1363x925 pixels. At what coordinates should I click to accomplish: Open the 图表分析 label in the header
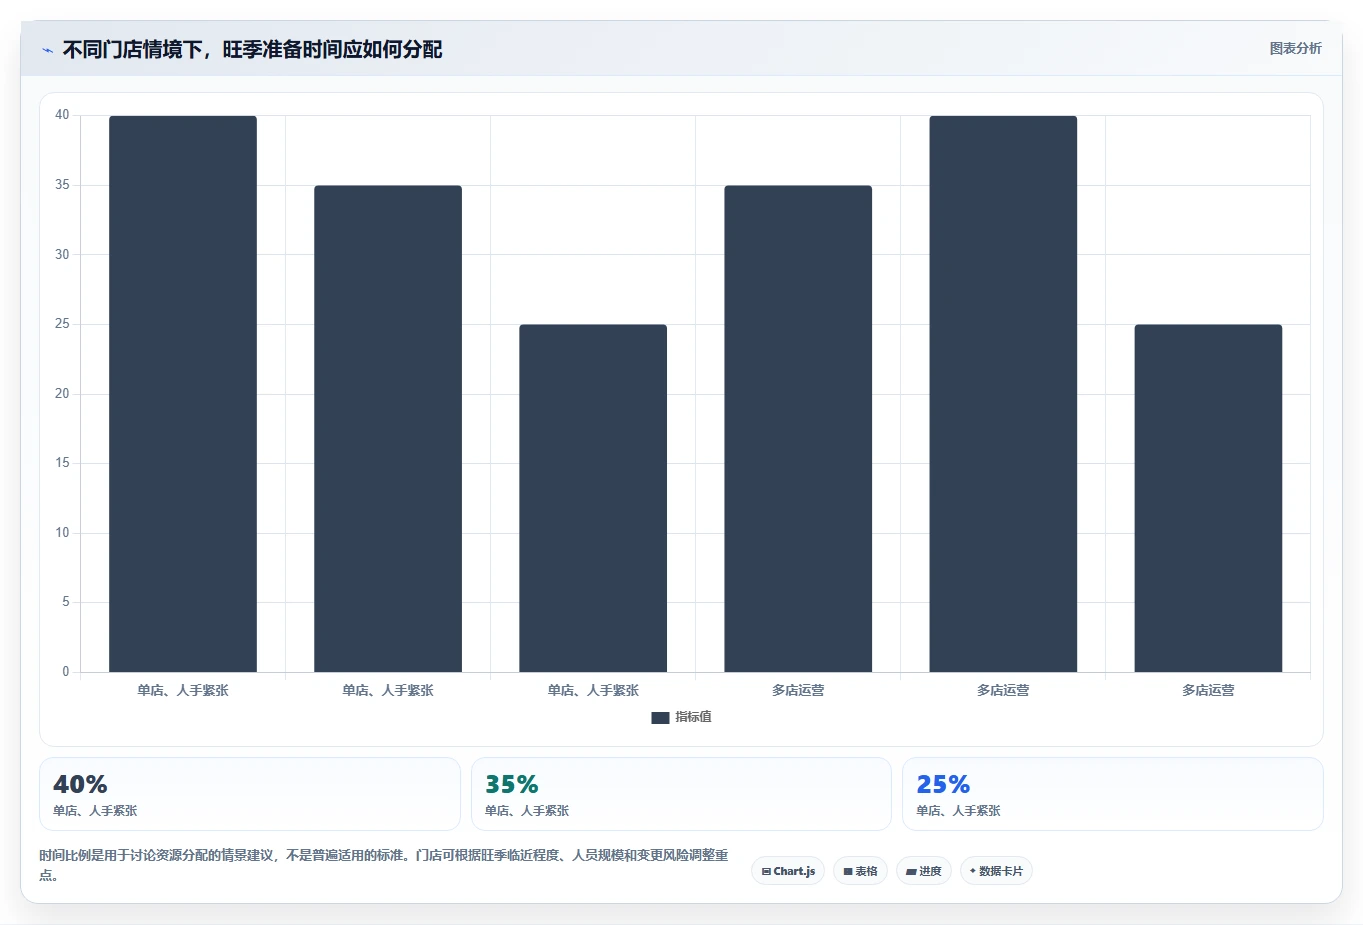pyautogui.click(x=1295, y=48)
